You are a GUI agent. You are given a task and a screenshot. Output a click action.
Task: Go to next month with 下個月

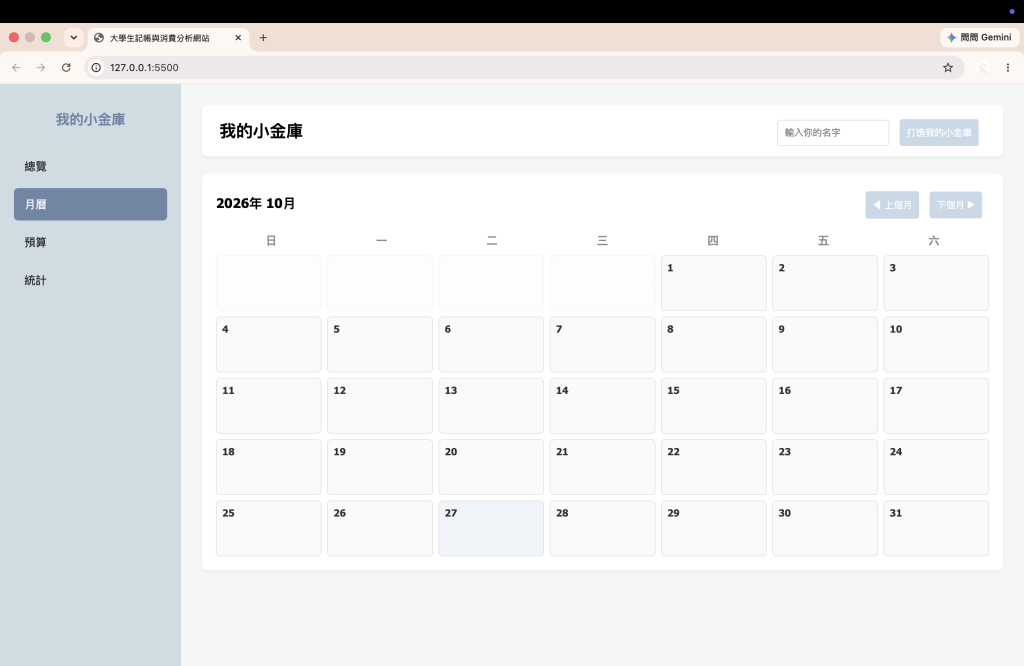(x=955, y=205)
